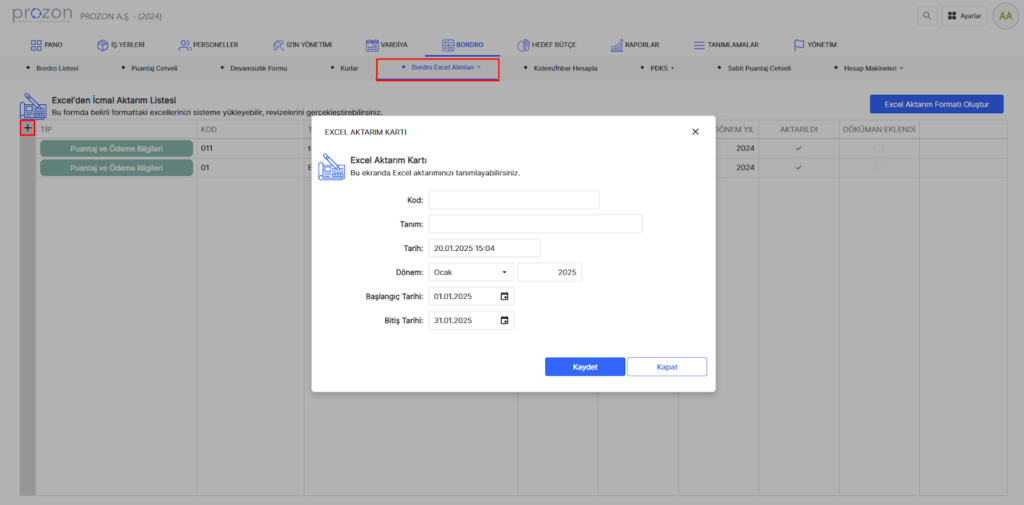The height and width of the screenshot is (505, 1024).
Task: Open Ayarlar settings grid button
Action: 964,16
